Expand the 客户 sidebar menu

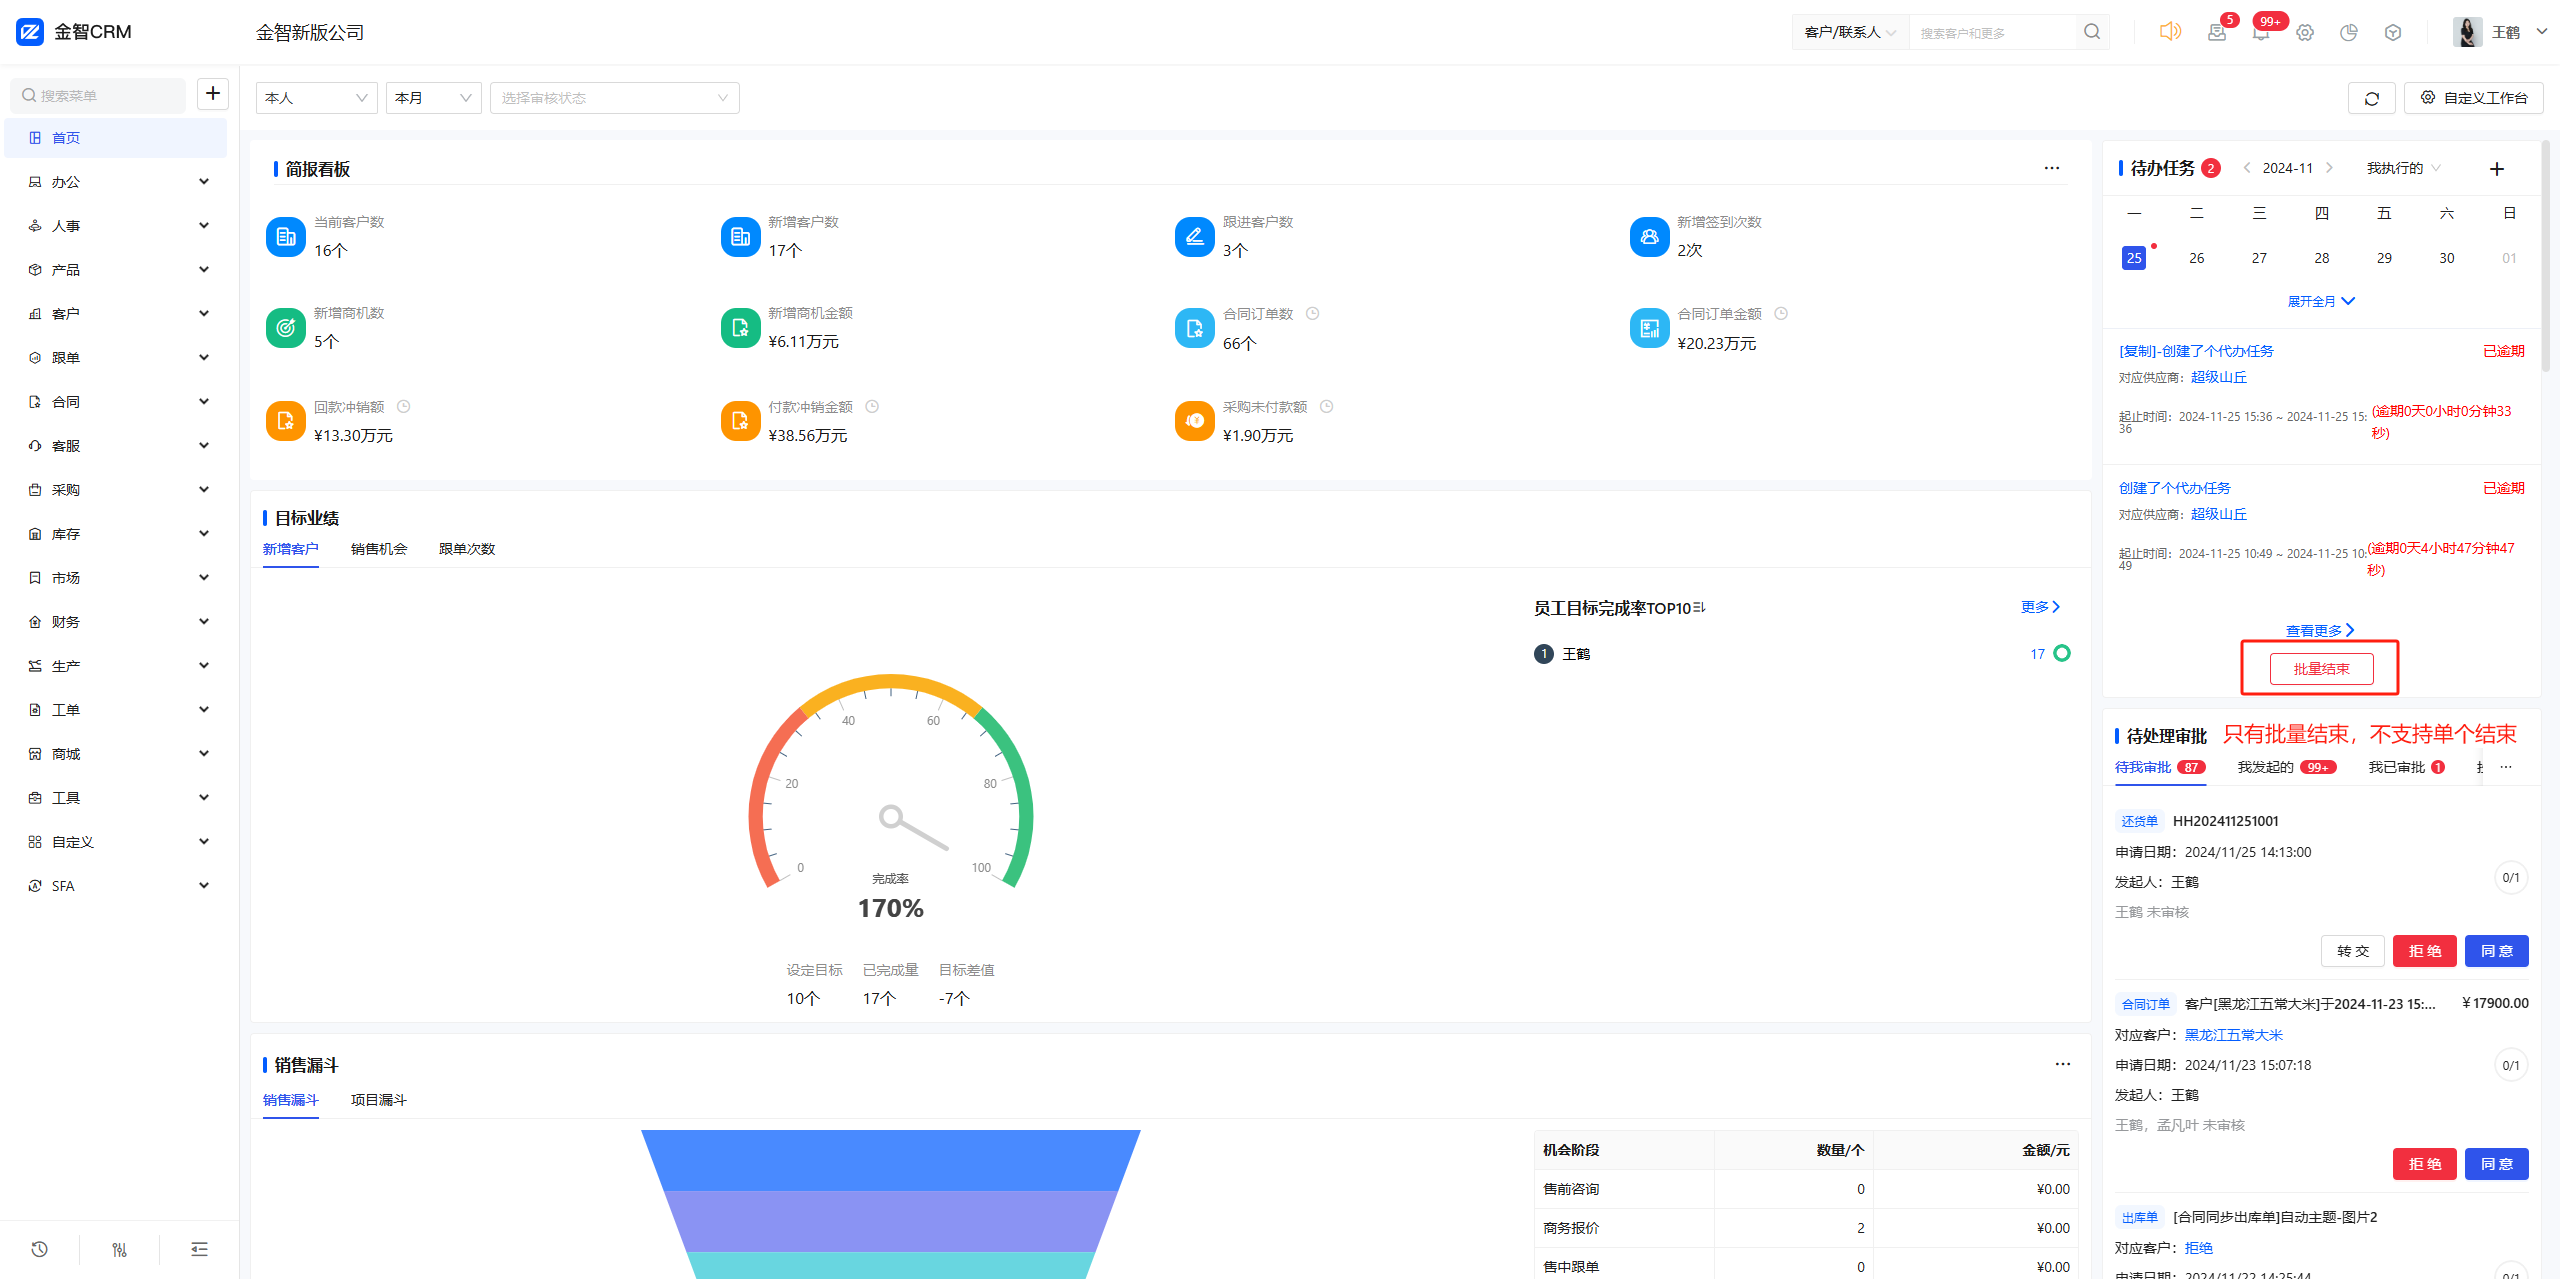(x=118, y=314)
